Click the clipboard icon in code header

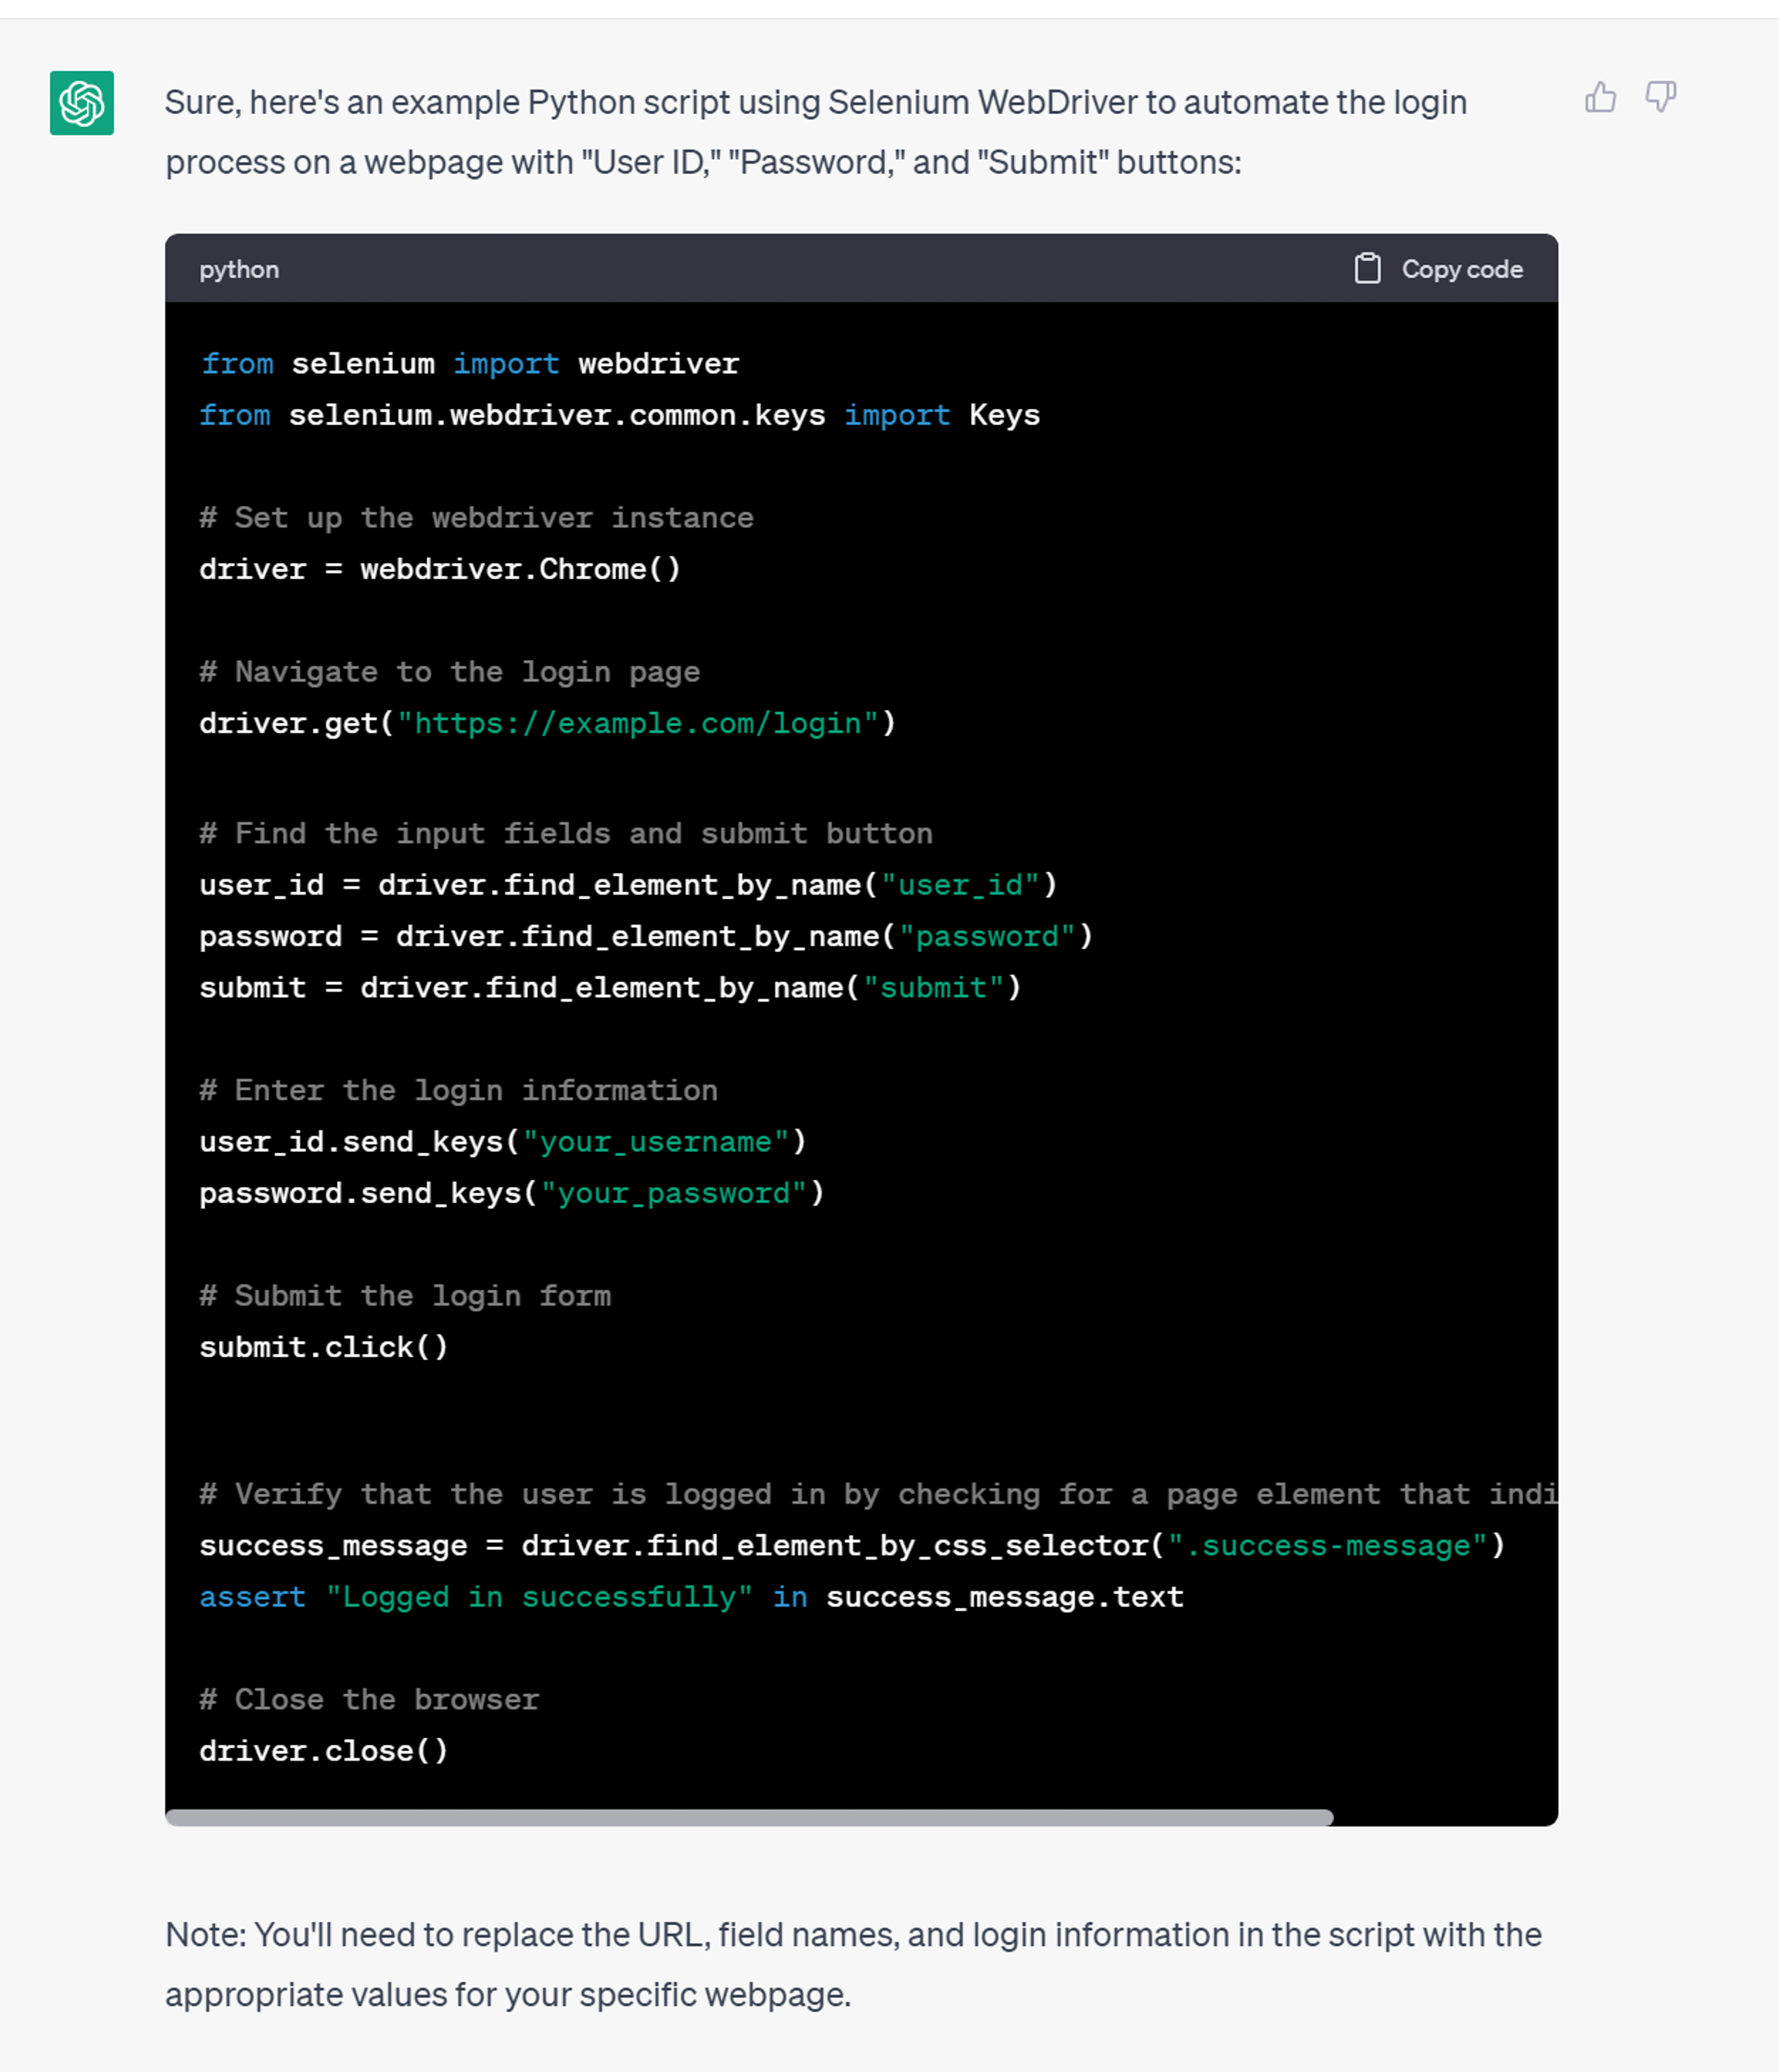tap(1367, 269)
